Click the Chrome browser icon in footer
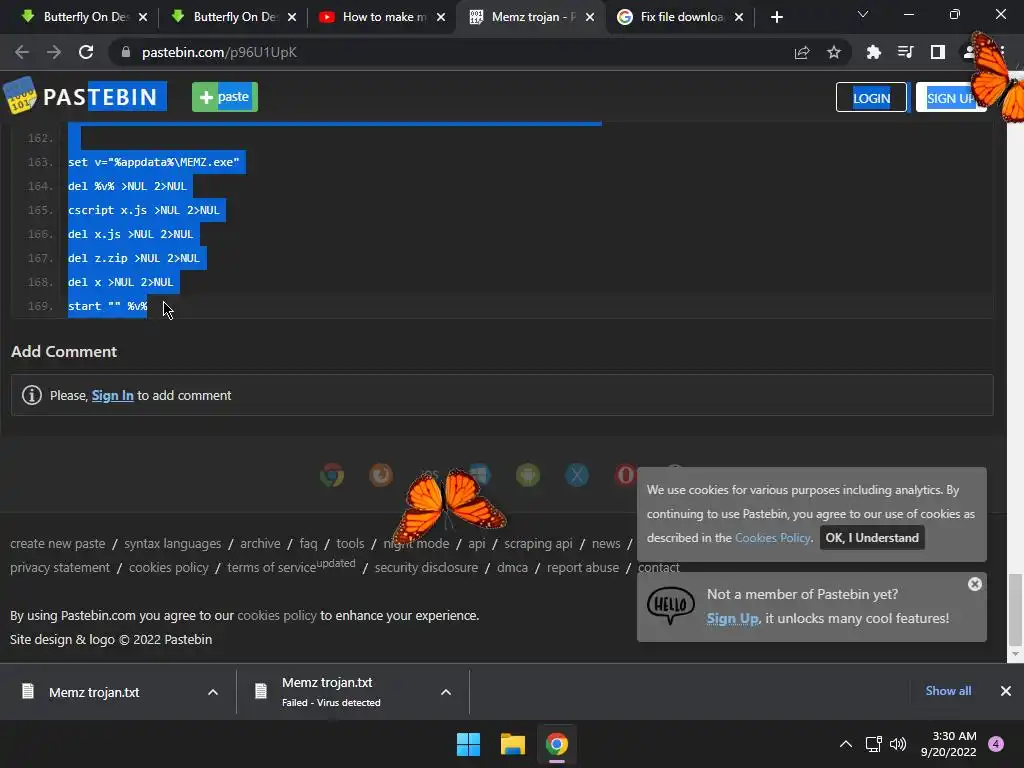 tap(332, 475)
